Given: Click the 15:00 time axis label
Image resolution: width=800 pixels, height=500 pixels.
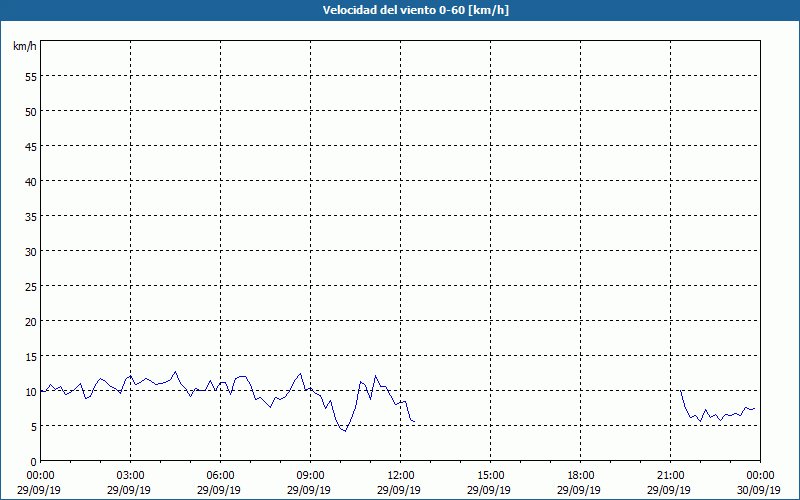Looking at the screenshot, I should pos(490,476).
